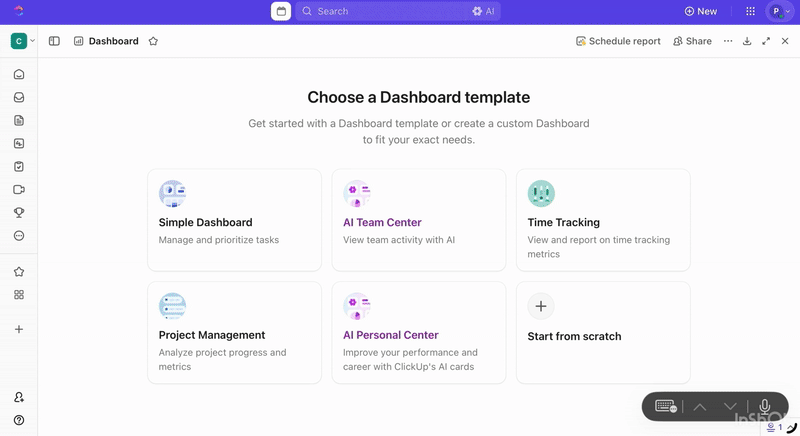Viewport: 800px width, 436px height.
Task: Open Clips video icon in sidebar
Action: coord(19,190)
